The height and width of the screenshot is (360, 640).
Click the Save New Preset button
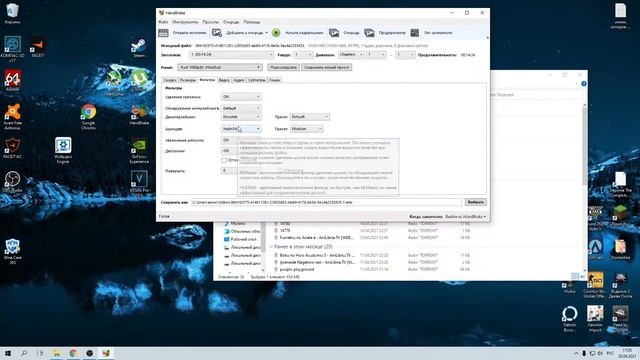coord(327,67)
